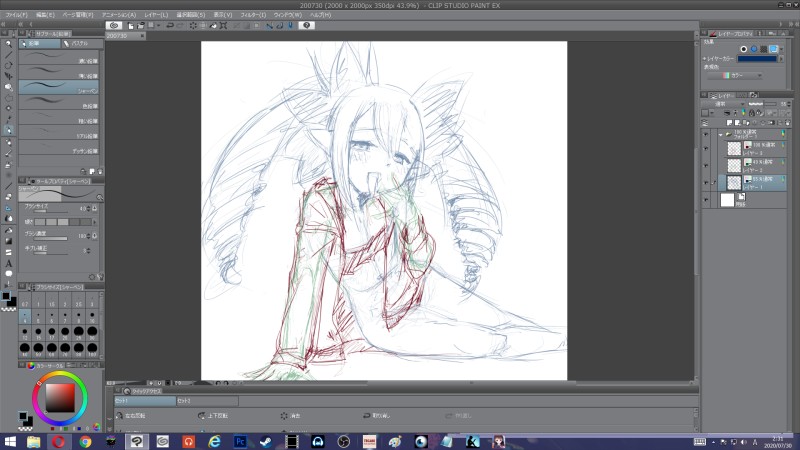Toggle visibility of レイヤー 3

706,148
